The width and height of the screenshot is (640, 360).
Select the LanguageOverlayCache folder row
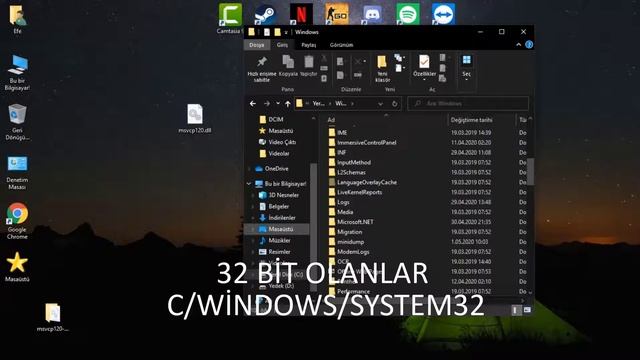click(x=427, y=182)
